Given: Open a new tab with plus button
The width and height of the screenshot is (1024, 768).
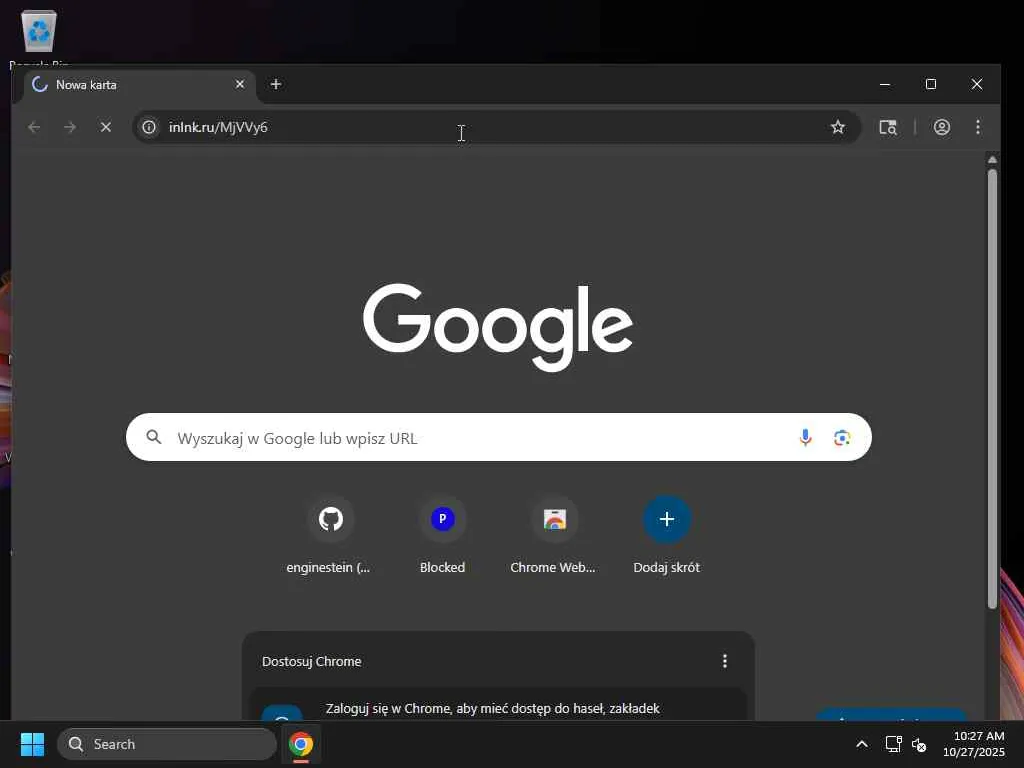Looking at the screenshot, I should [276, 84].
